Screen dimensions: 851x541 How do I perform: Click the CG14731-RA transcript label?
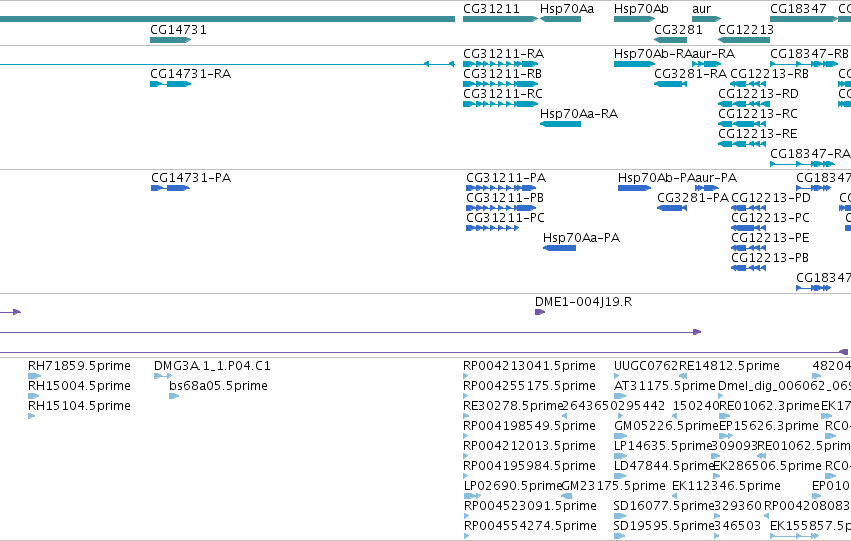pyautogui.click(x=190, y=74)
